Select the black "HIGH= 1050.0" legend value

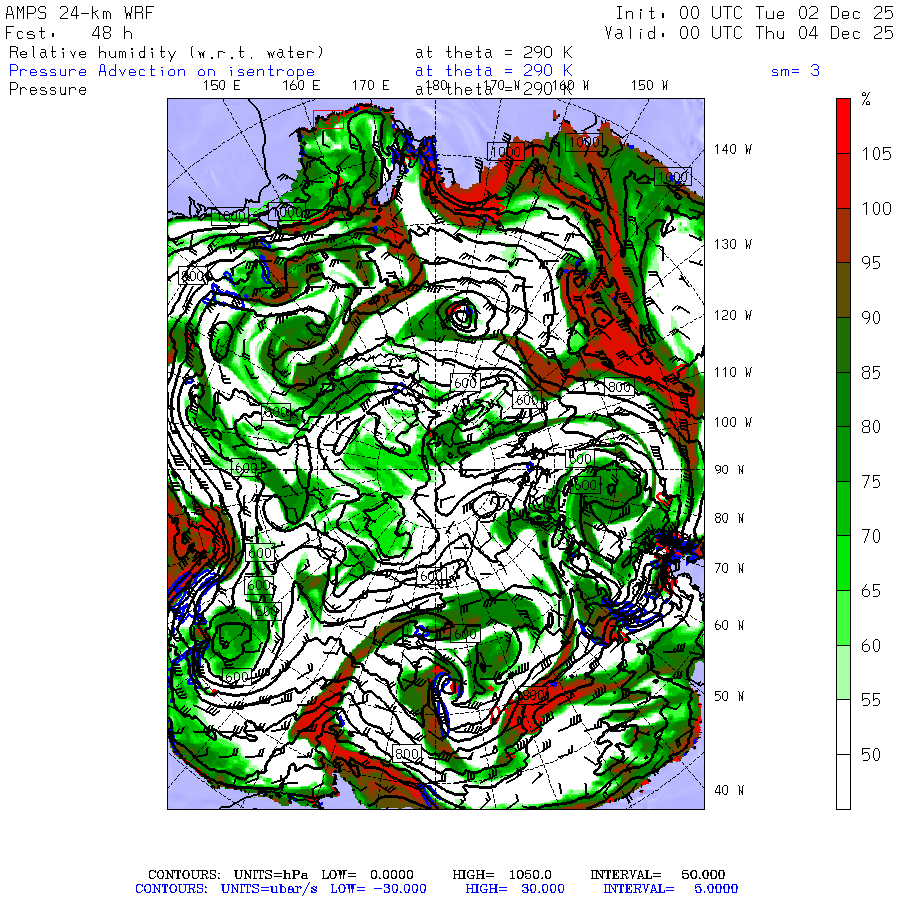502,875
